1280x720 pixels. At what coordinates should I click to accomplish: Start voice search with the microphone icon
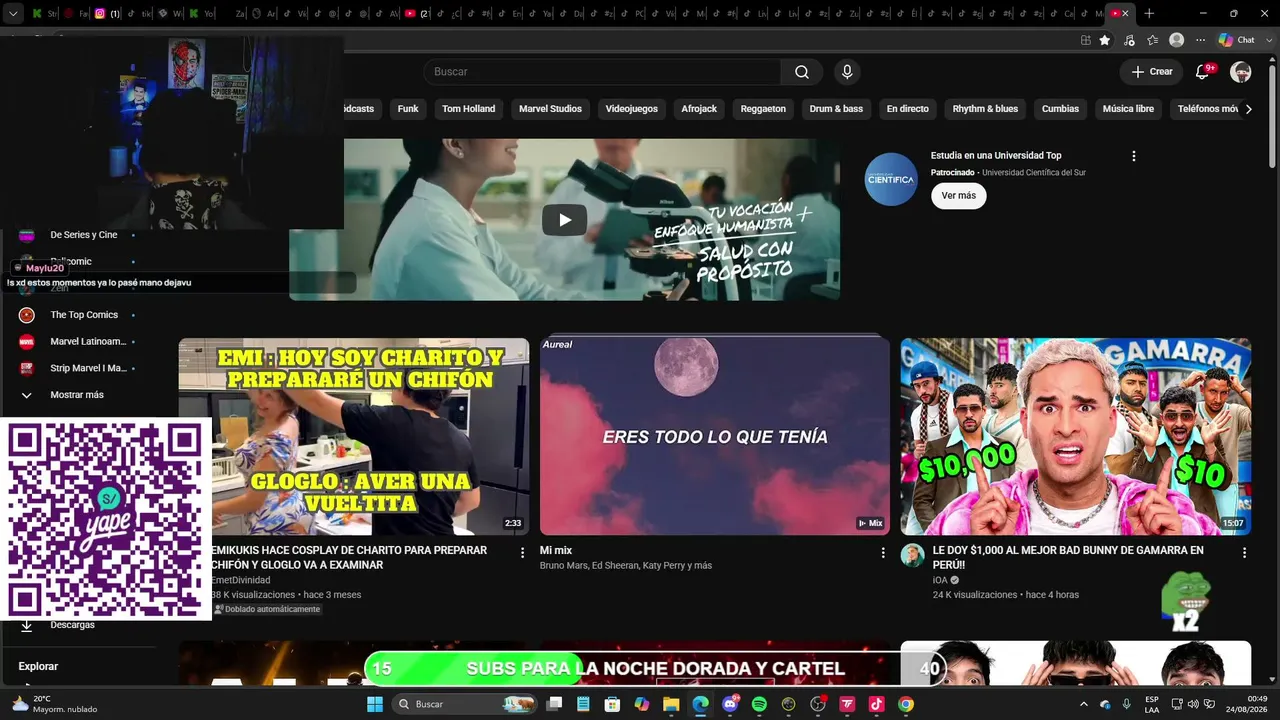click(847, 72)
